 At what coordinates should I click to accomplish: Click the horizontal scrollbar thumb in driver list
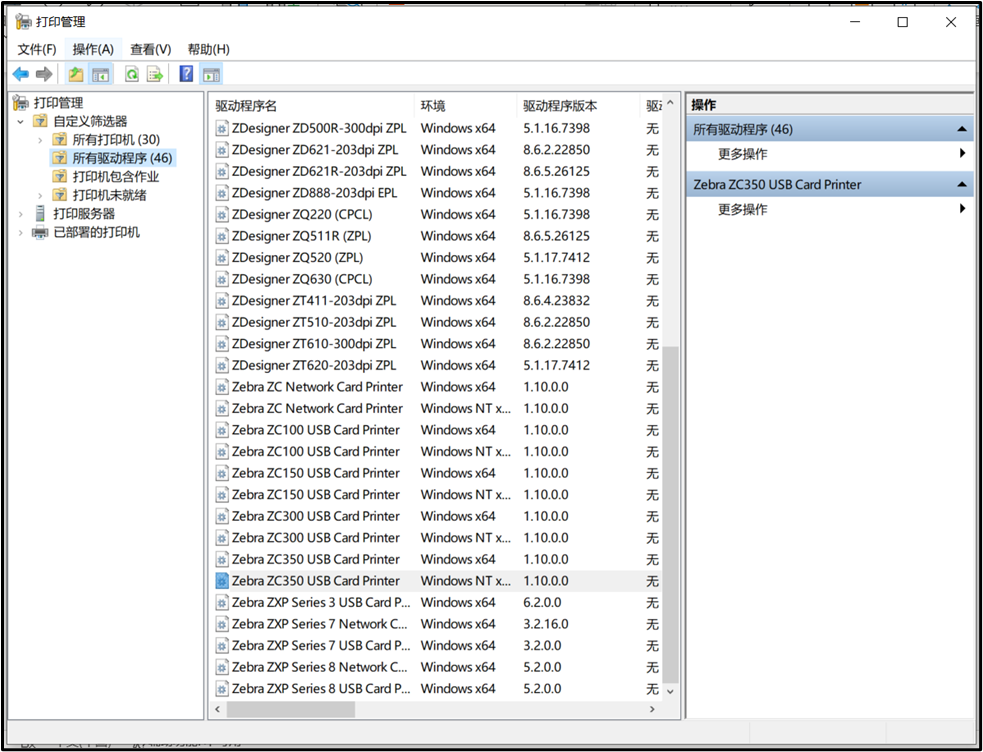click(x=290, y=709)
